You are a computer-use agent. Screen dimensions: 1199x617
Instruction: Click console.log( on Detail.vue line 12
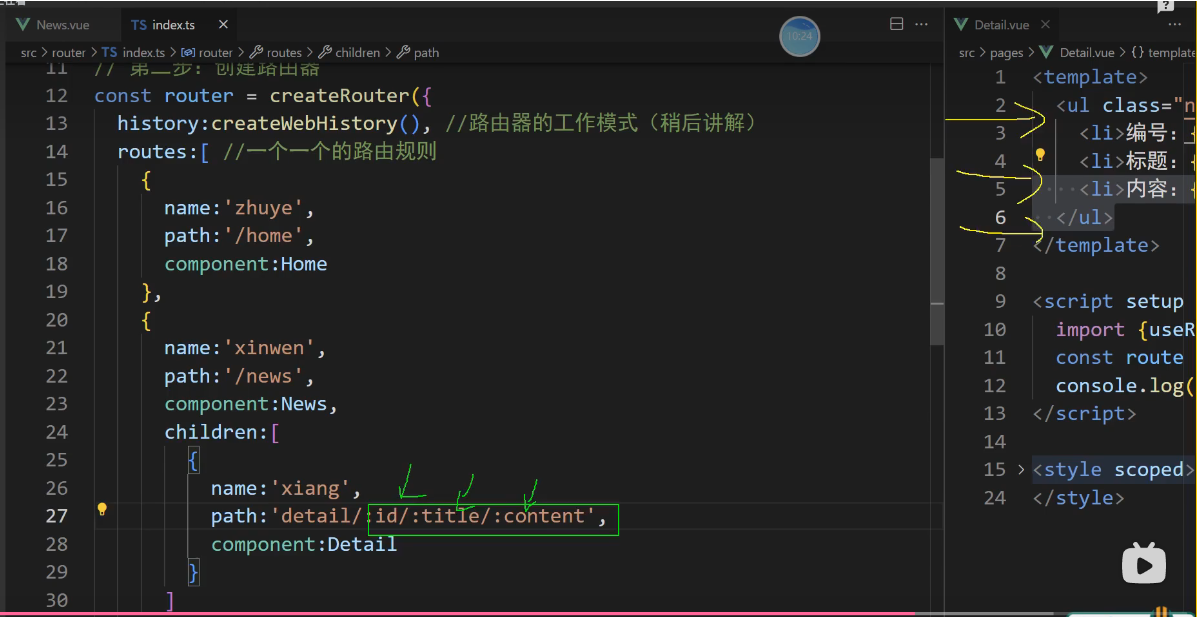tap(1126, 385)
